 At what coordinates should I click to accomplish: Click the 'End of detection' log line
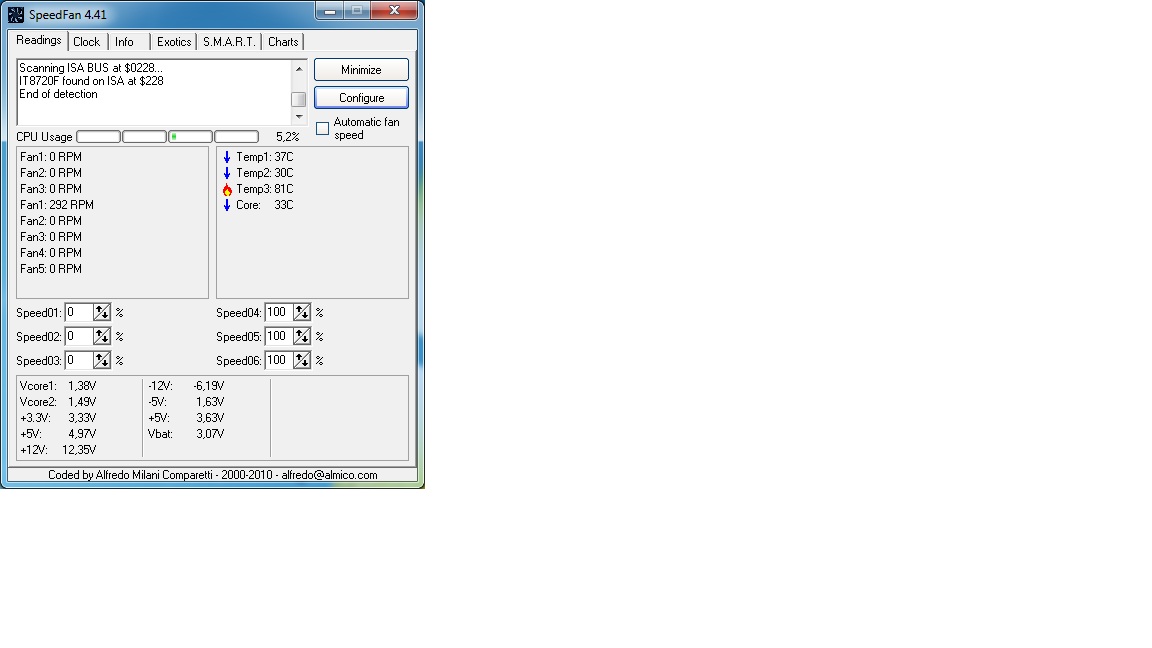click(58, 94)
